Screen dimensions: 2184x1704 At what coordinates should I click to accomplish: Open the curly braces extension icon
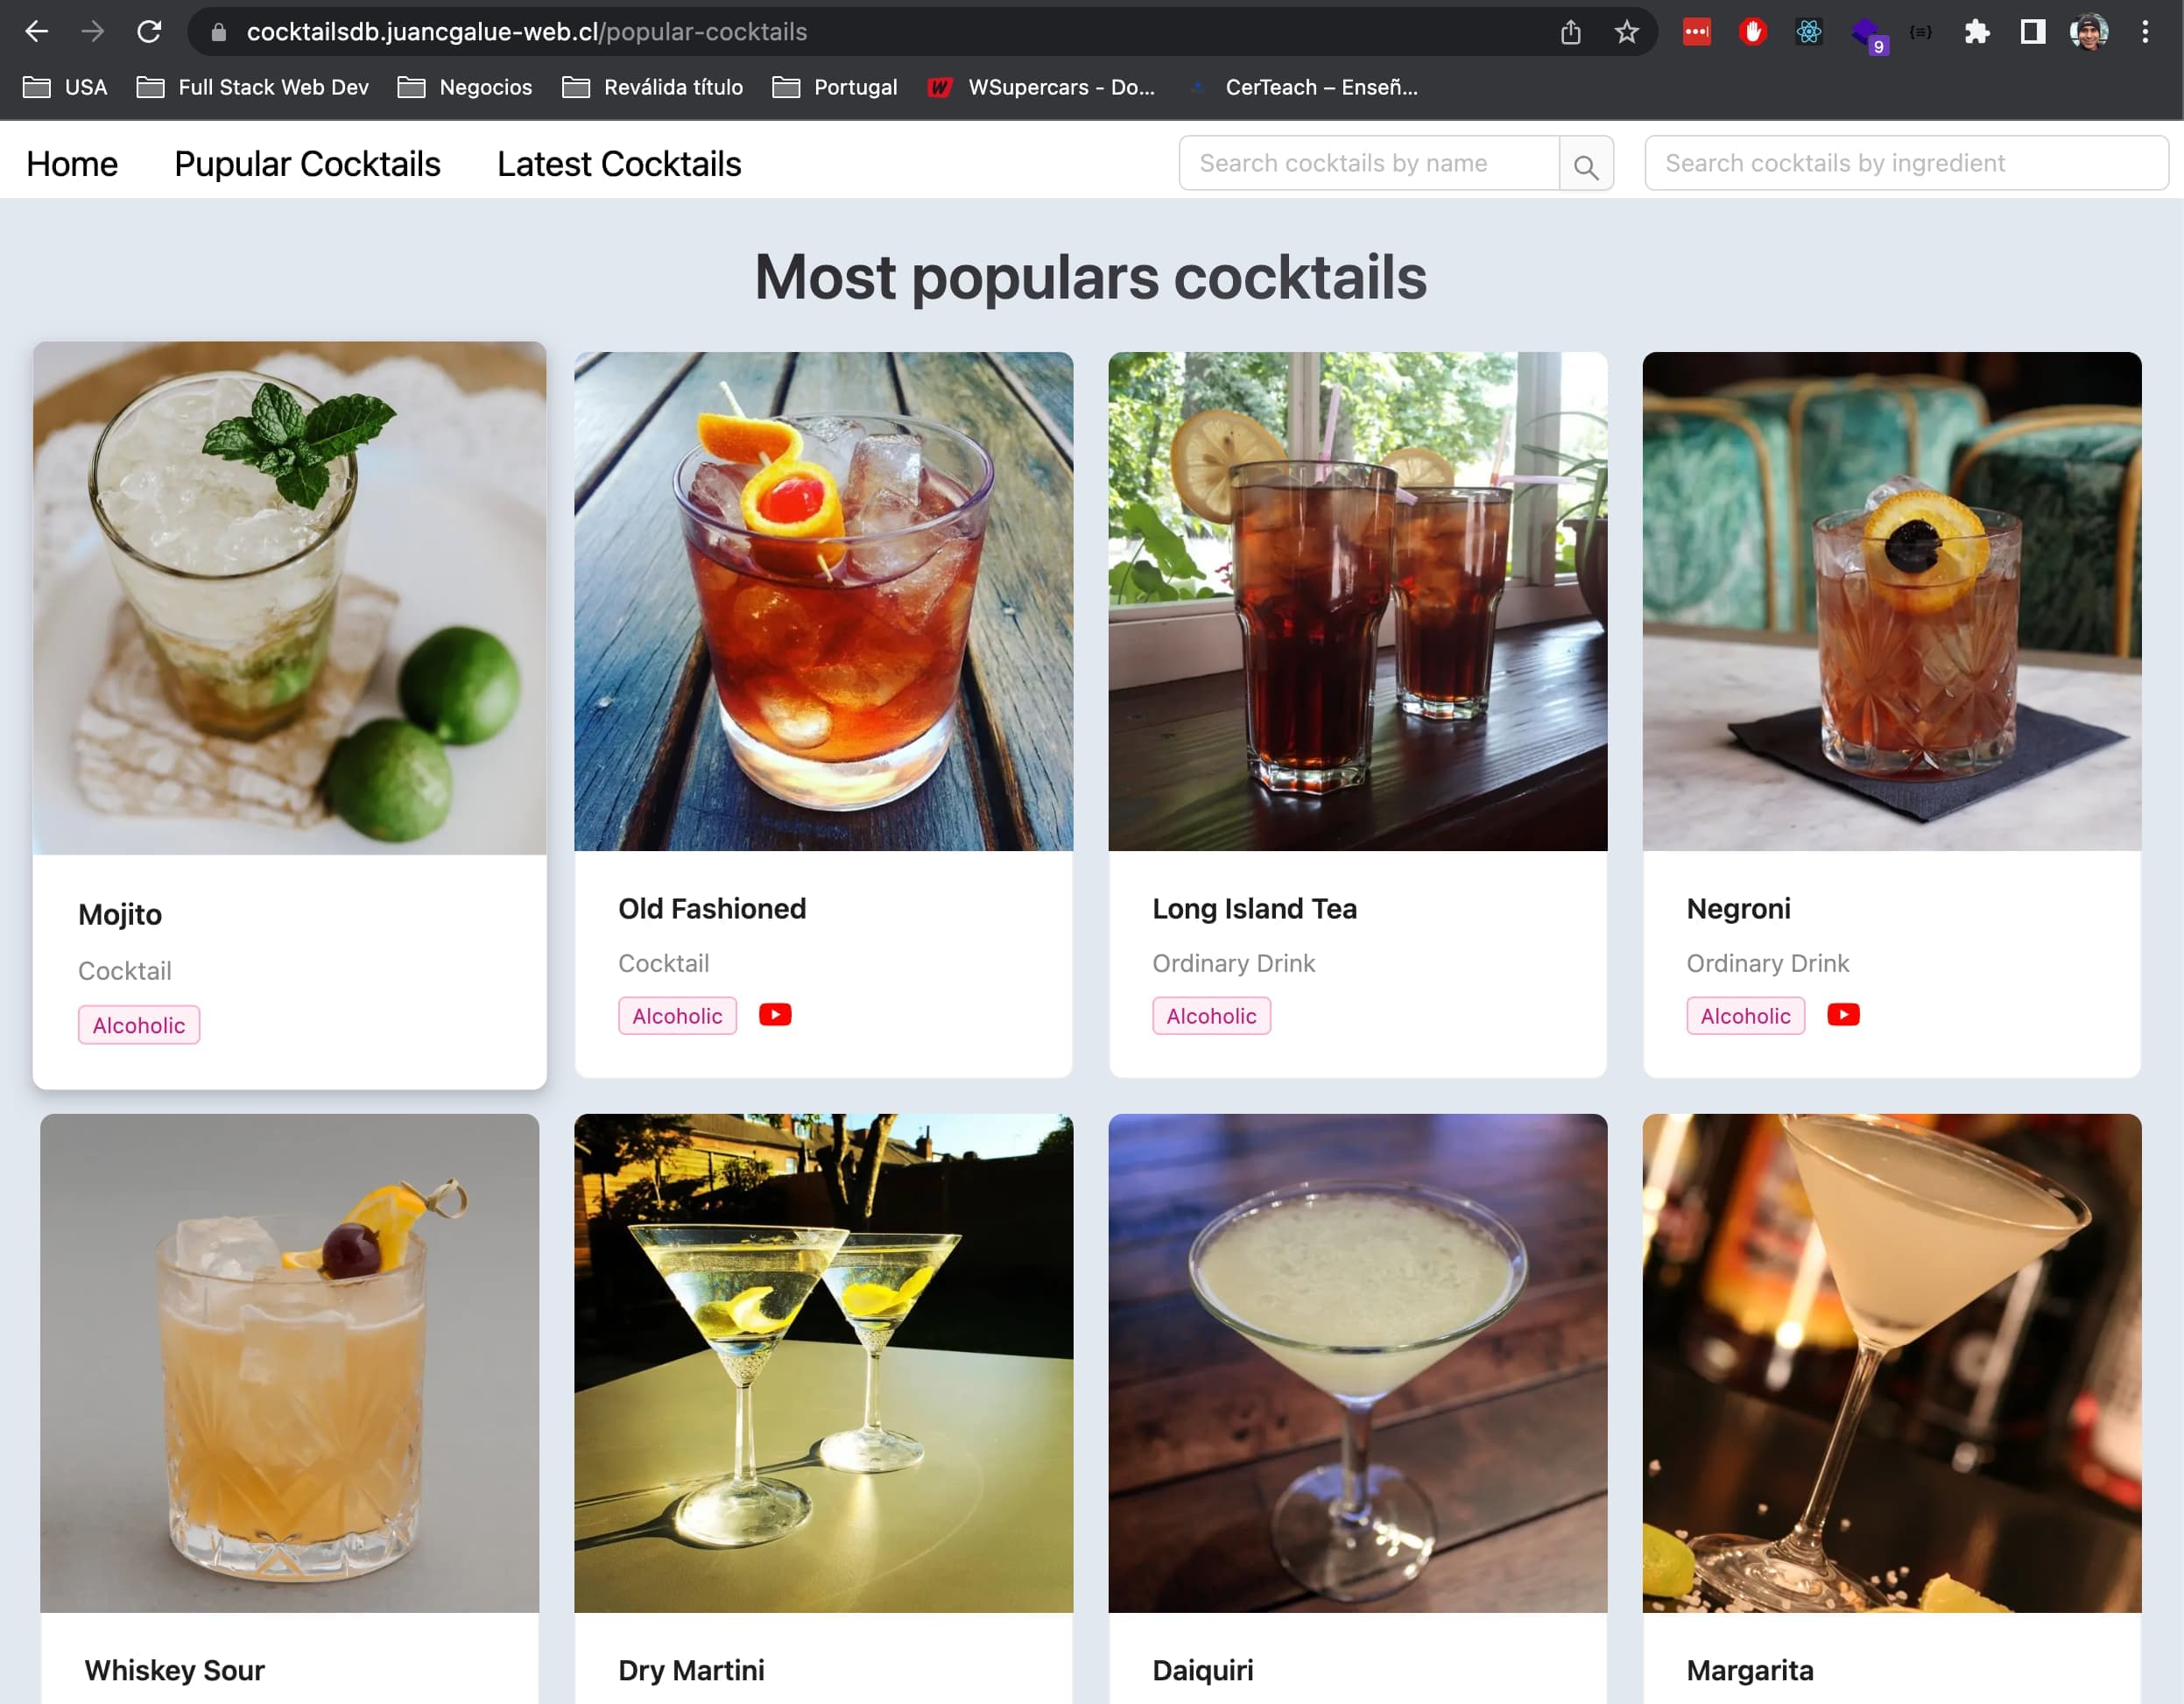(1920, 32)
